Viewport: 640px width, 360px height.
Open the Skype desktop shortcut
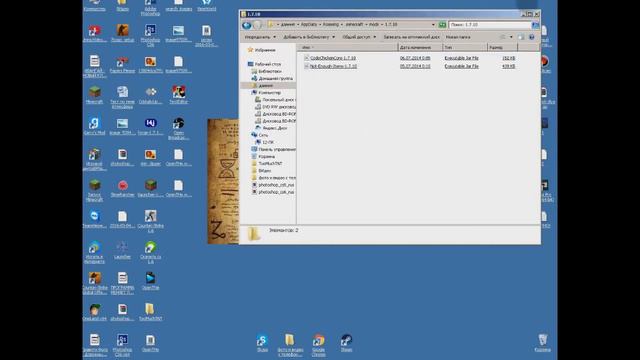coord(262,343)
